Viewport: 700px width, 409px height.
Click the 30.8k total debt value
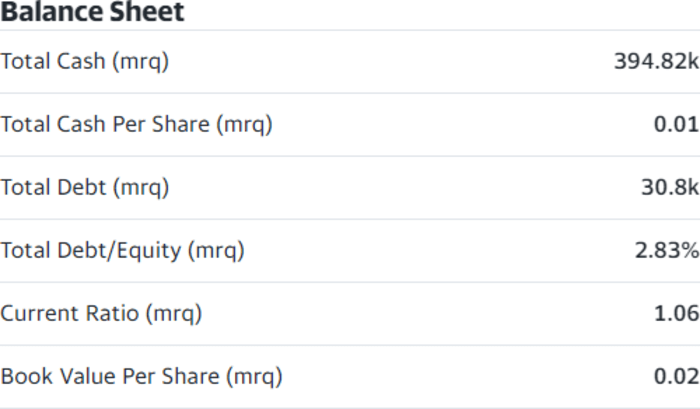click(670, 187)
